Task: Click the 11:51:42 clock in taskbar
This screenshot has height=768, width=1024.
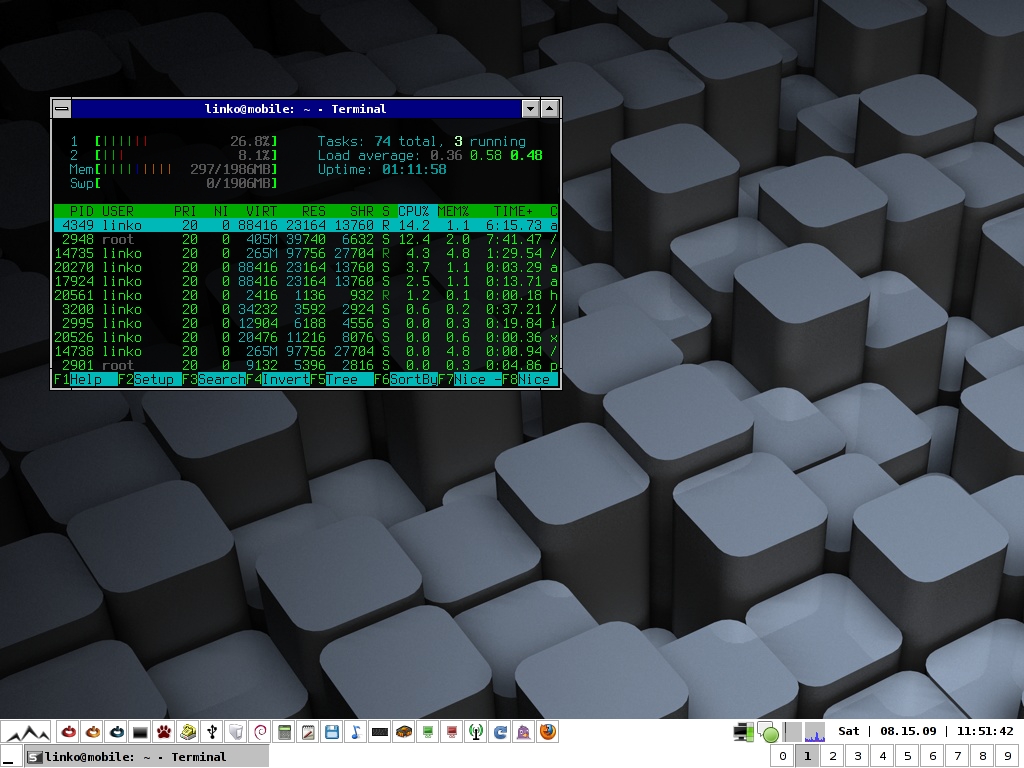Action: (985, 731)
